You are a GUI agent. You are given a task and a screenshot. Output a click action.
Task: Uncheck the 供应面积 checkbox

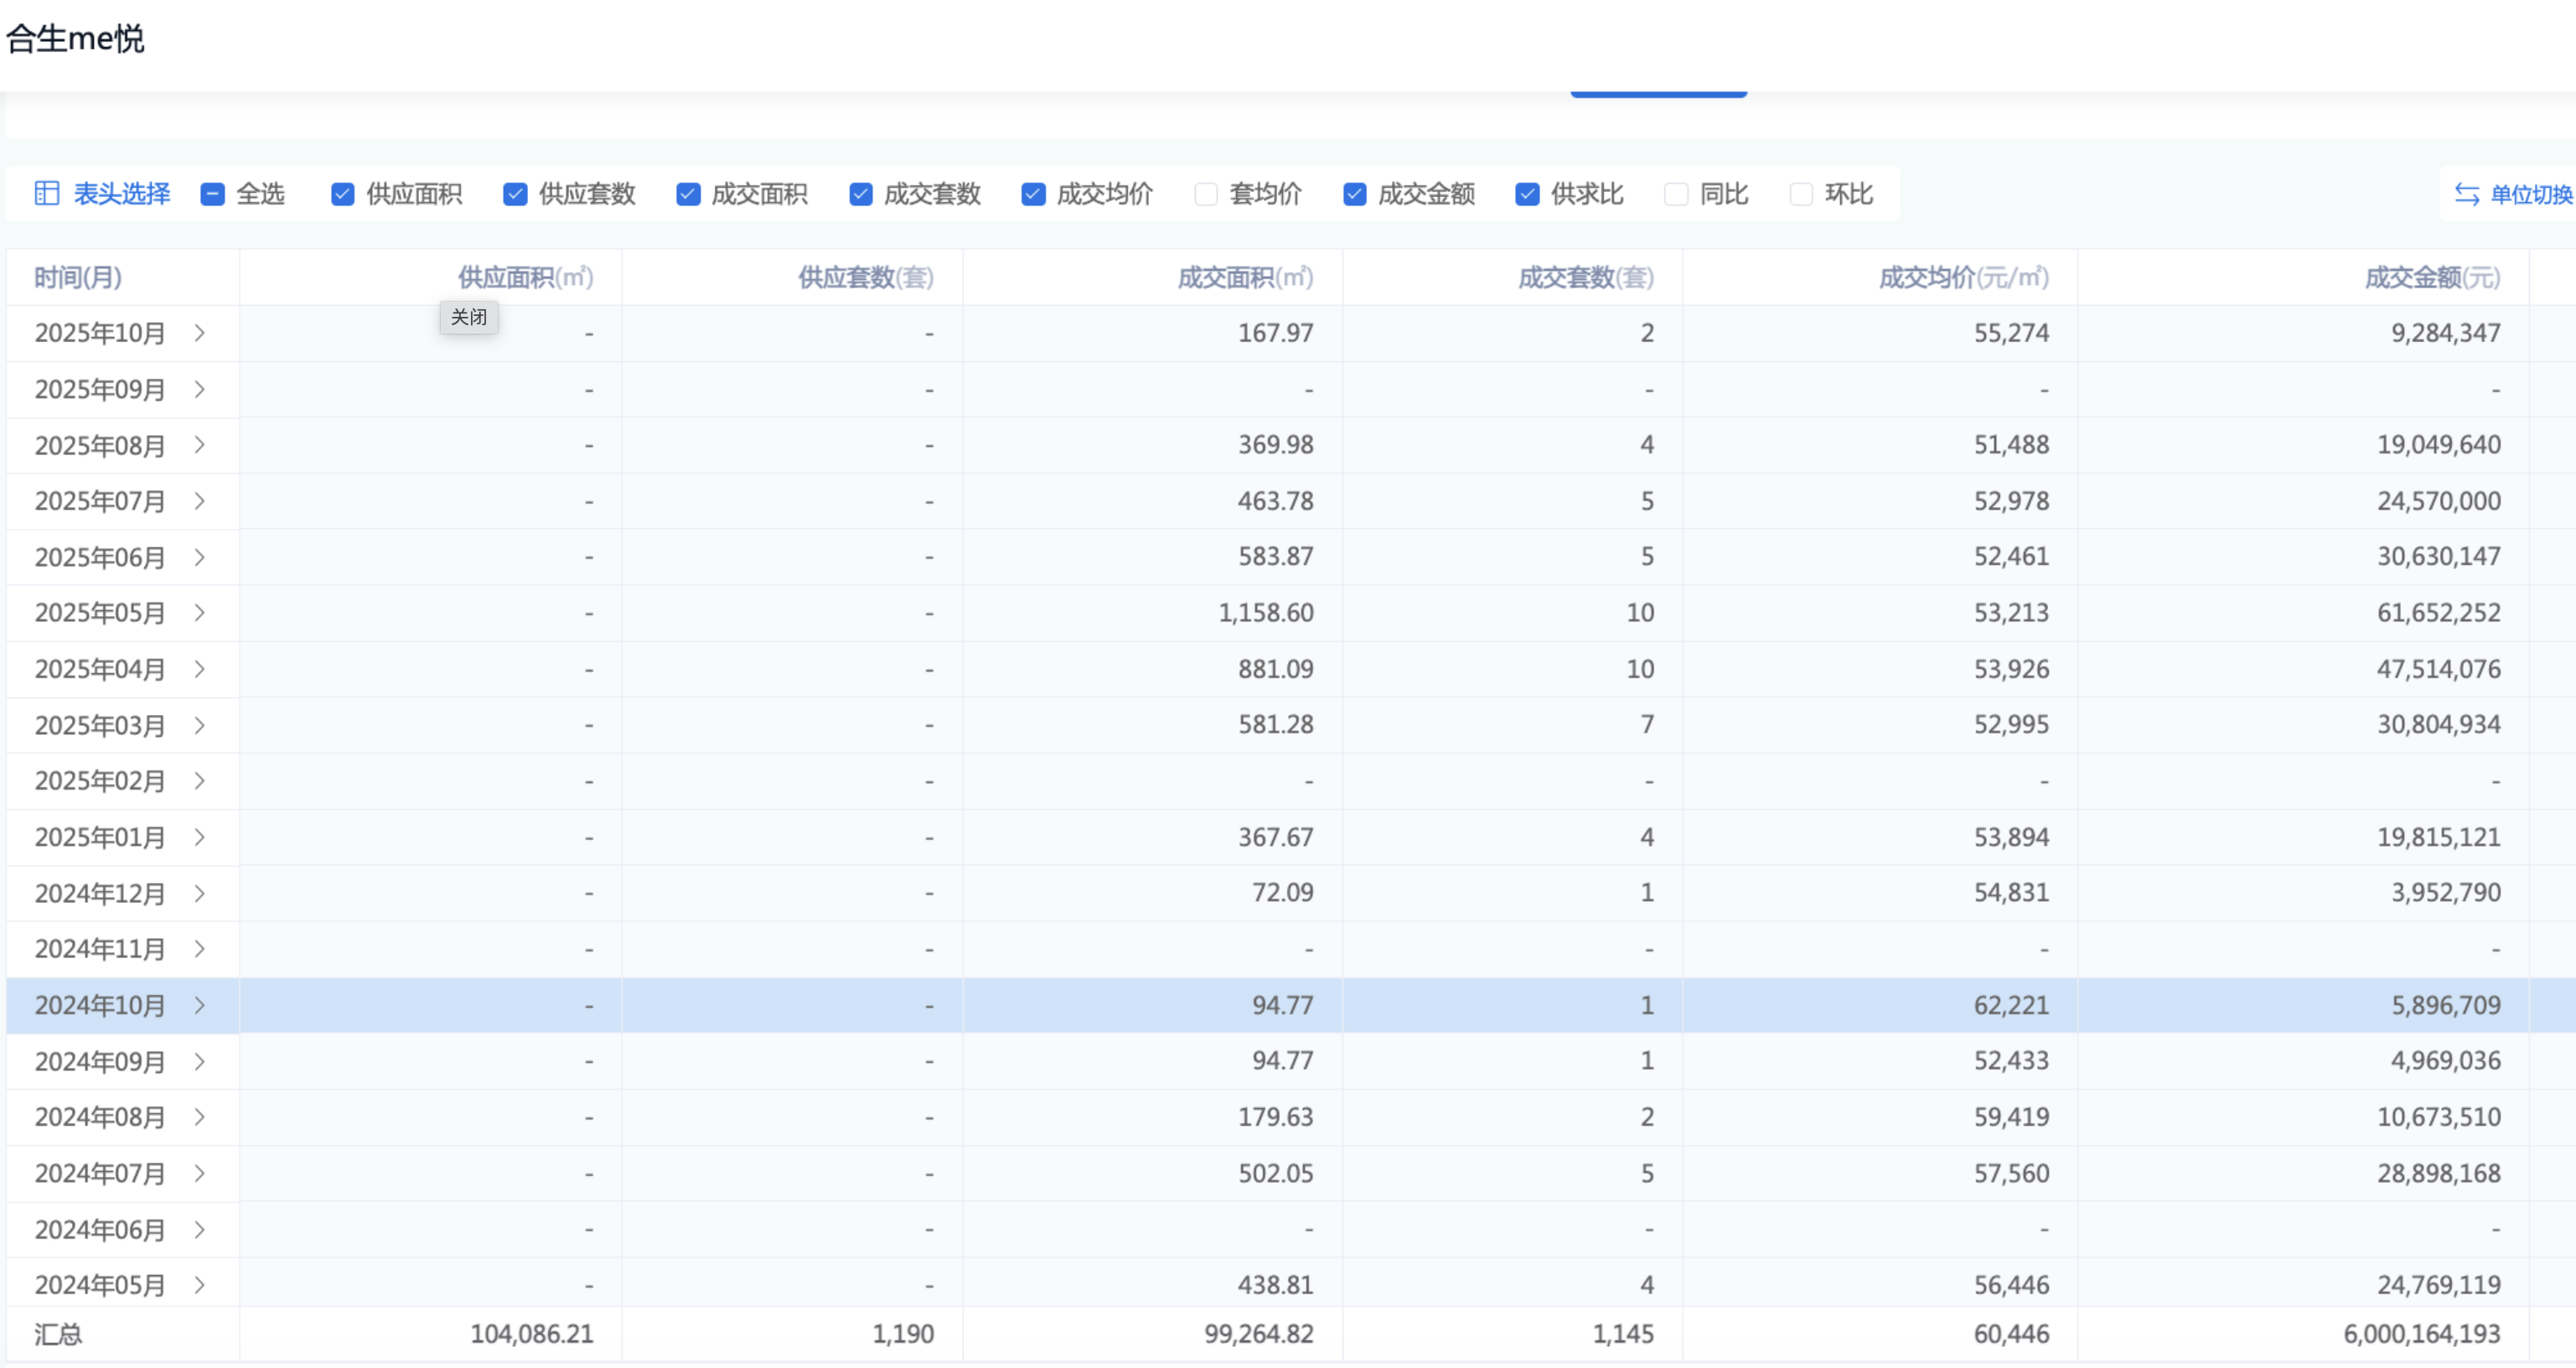(x=343, y=194)
